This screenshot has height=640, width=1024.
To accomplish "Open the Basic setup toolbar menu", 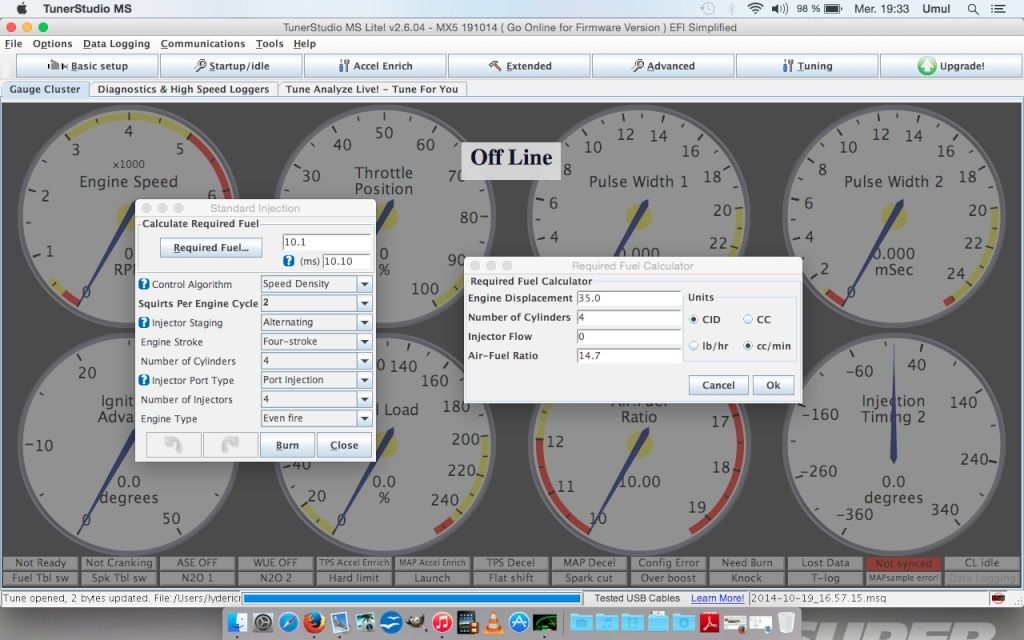I will tap(87, 66).
